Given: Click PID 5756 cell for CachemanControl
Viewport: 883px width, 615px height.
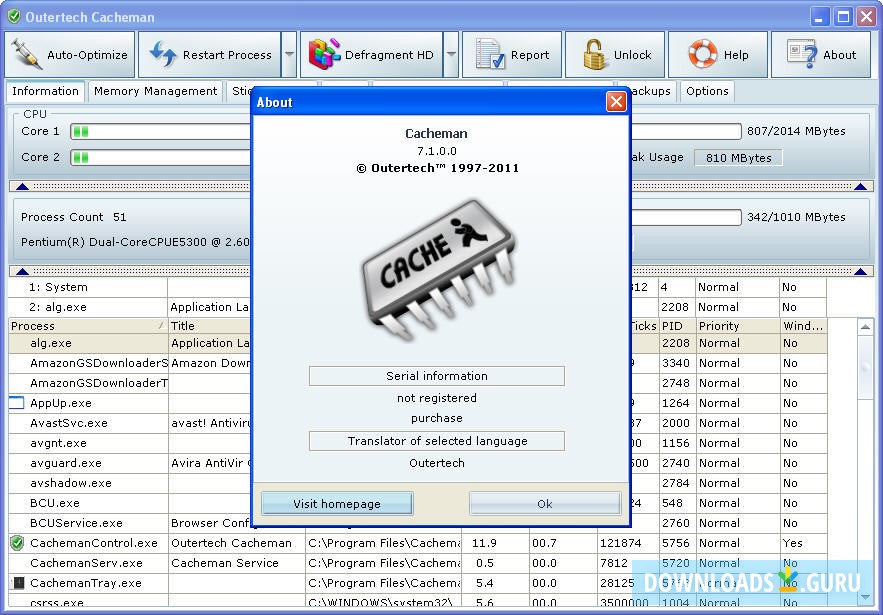Looking at the screenshot, I should [677, 543].
